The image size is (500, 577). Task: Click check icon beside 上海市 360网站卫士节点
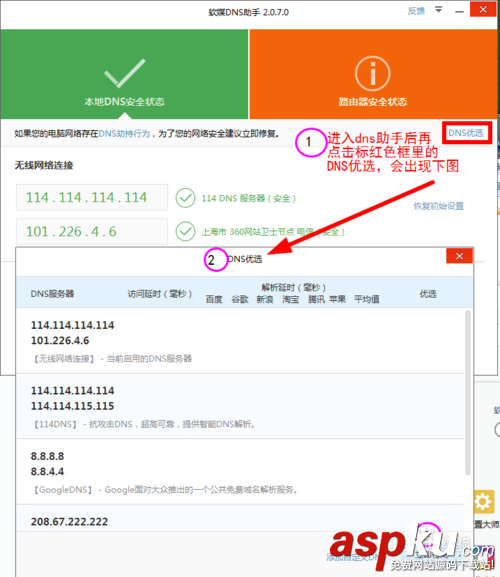coord(185,231)
